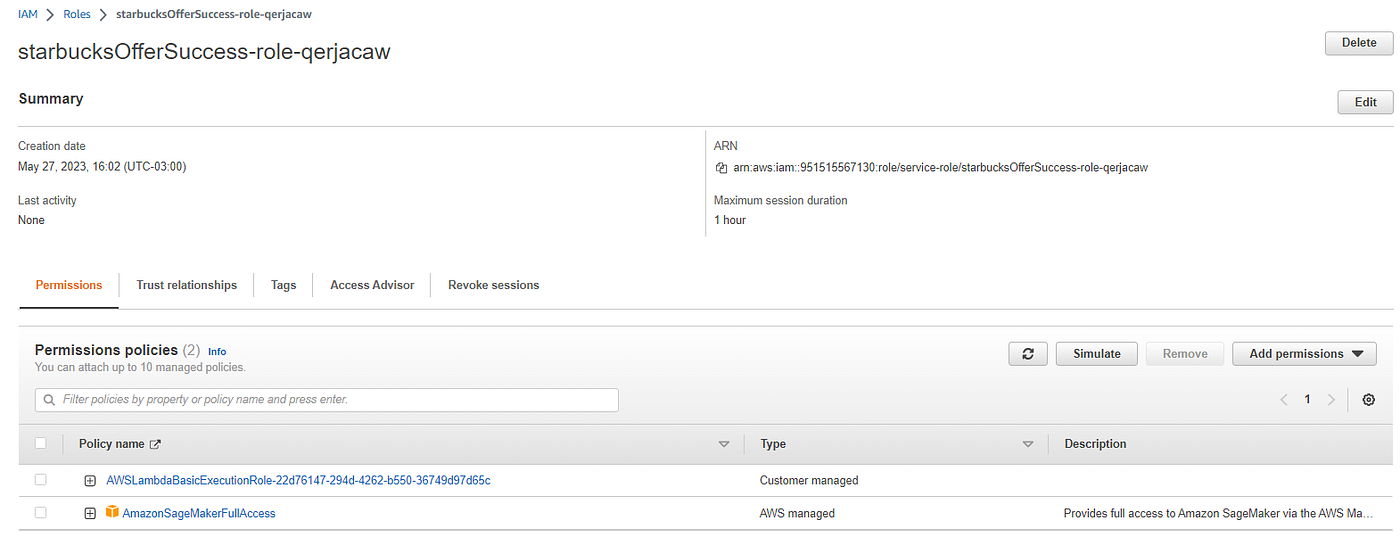1400x539 pixels.
Task: Navigate to Roles breadcrumb link
Action: click(x=77, y=15)
